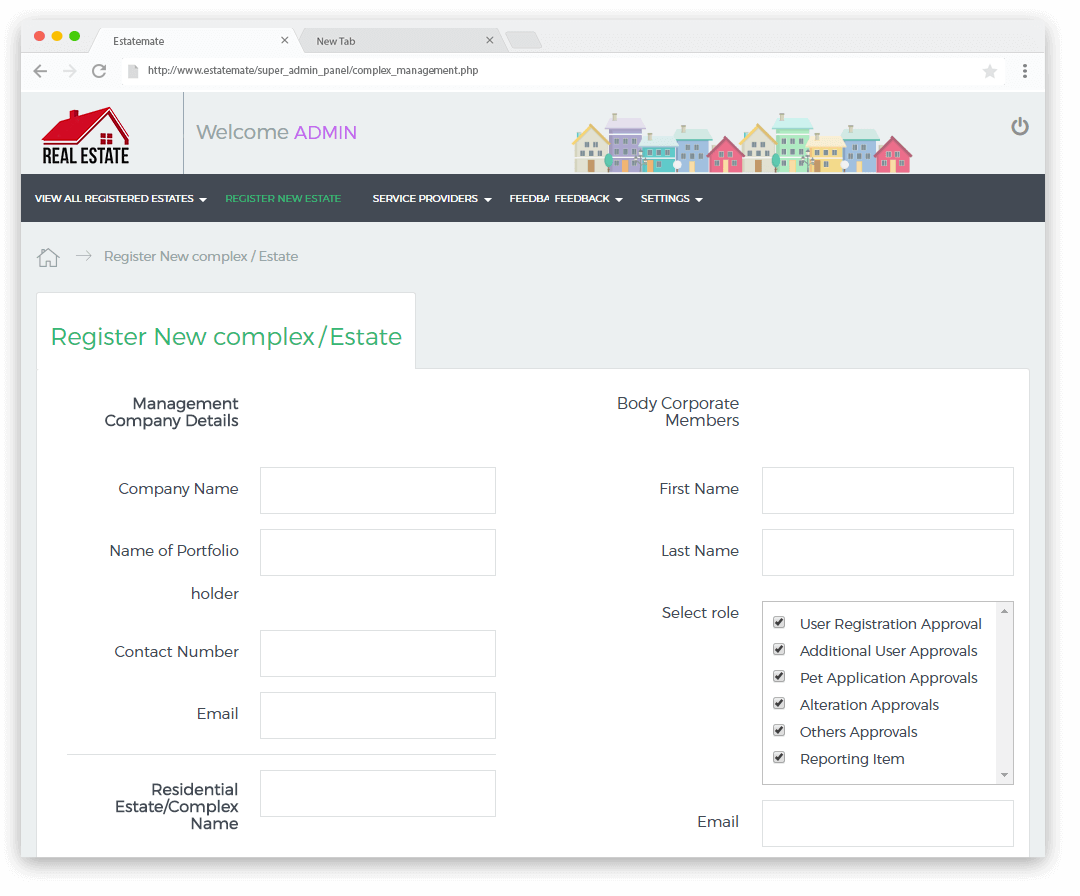Open the Service Providers dropdown
The height and width of the screenshot is (896, 1080).
431,199
